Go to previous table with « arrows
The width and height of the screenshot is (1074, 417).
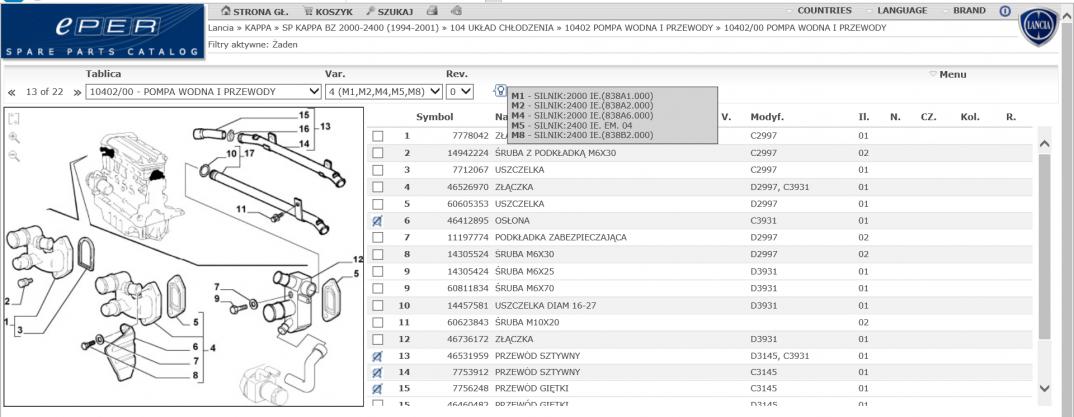click(x=12, y=92)
